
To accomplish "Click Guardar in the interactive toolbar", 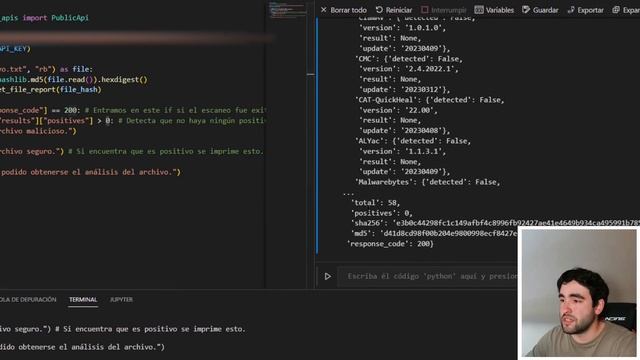I will tap(540, 10).
